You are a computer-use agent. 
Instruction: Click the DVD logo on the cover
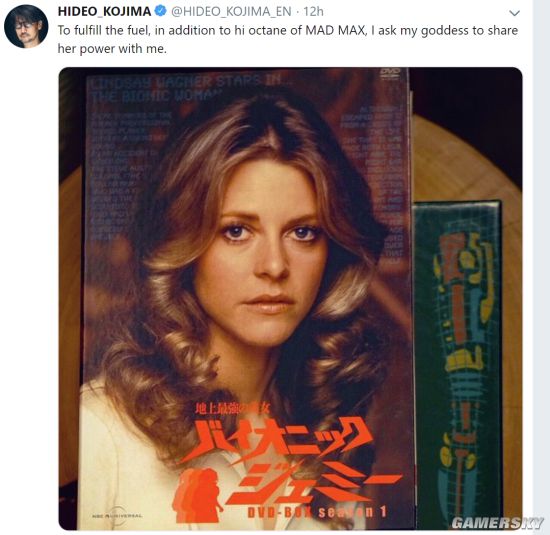tap(390, 73)
